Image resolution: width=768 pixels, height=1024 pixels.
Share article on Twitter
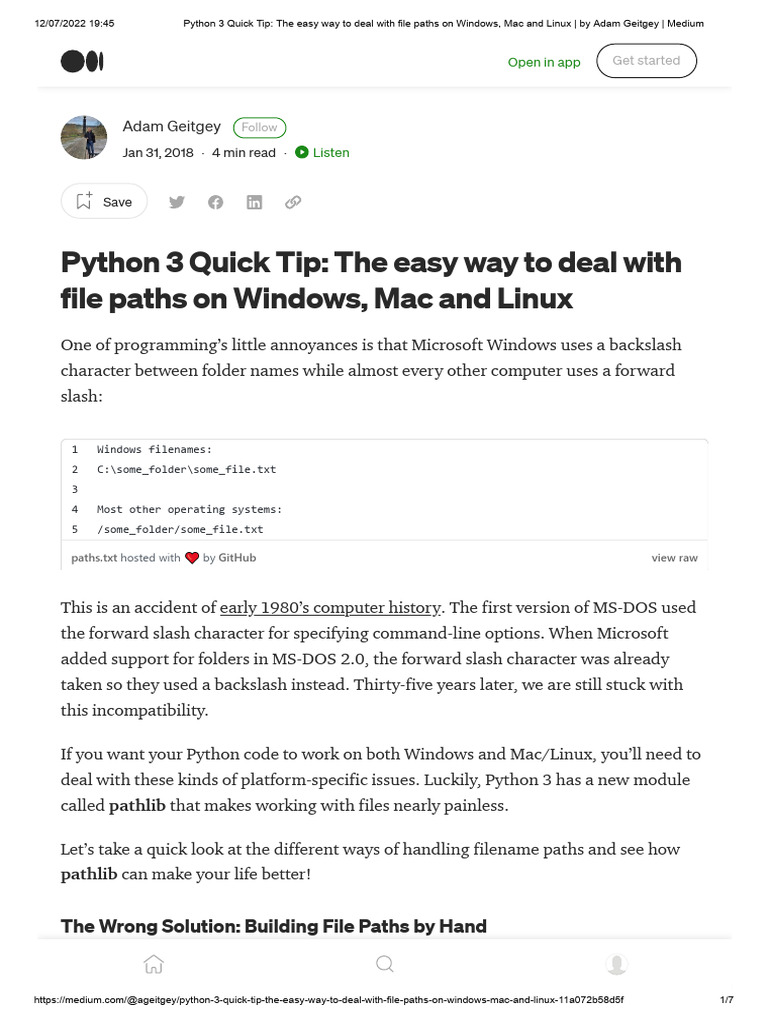tap(177, 202)
